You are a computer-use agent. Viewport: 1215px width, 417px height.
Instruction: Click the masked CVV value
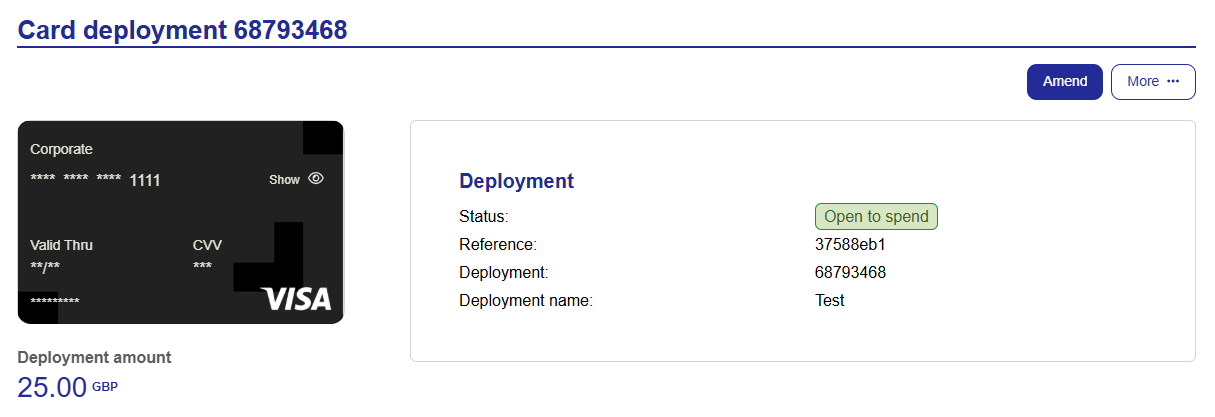pos(202,267)
